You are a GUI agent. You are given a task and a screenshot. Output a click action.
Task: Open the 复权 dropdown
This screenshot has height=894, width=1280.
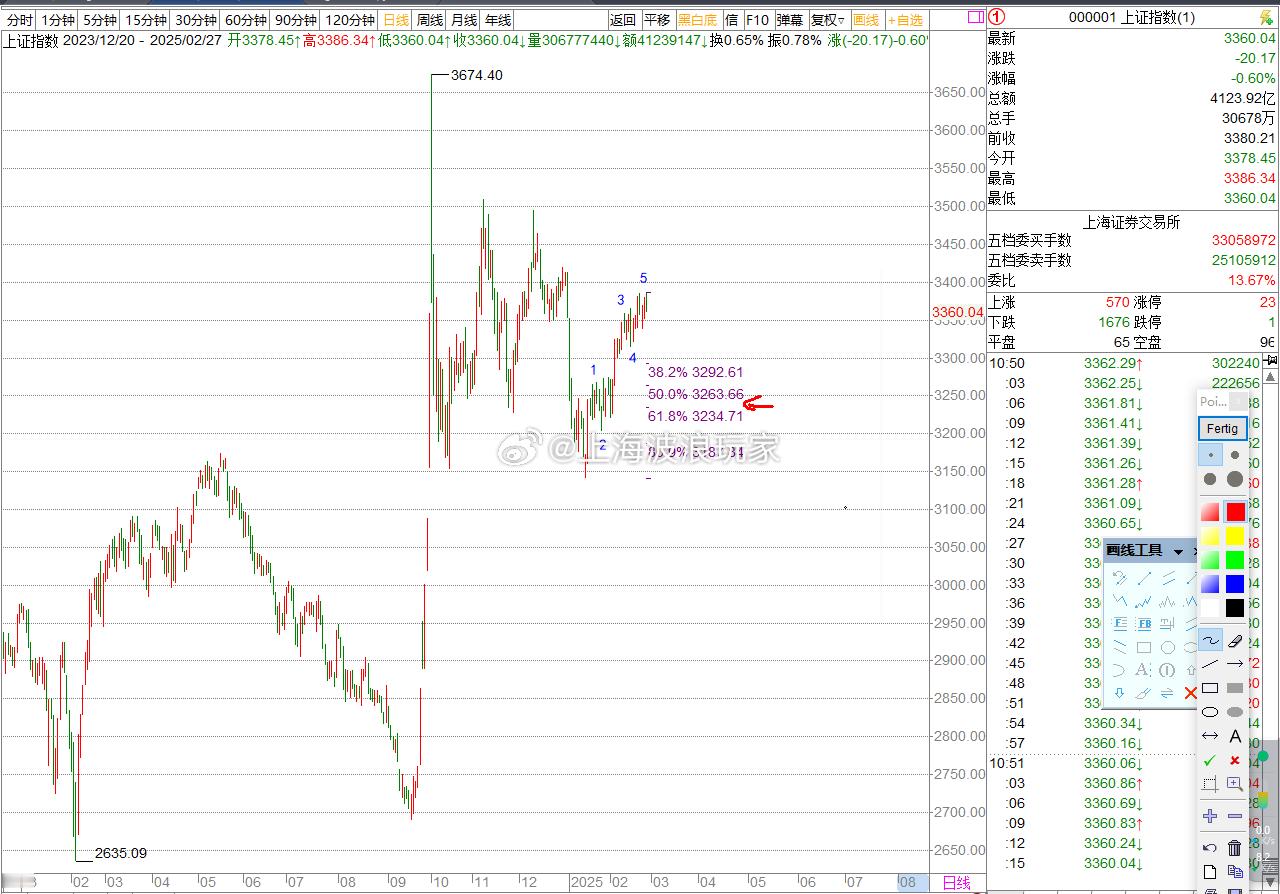click(x=827, y=20)
